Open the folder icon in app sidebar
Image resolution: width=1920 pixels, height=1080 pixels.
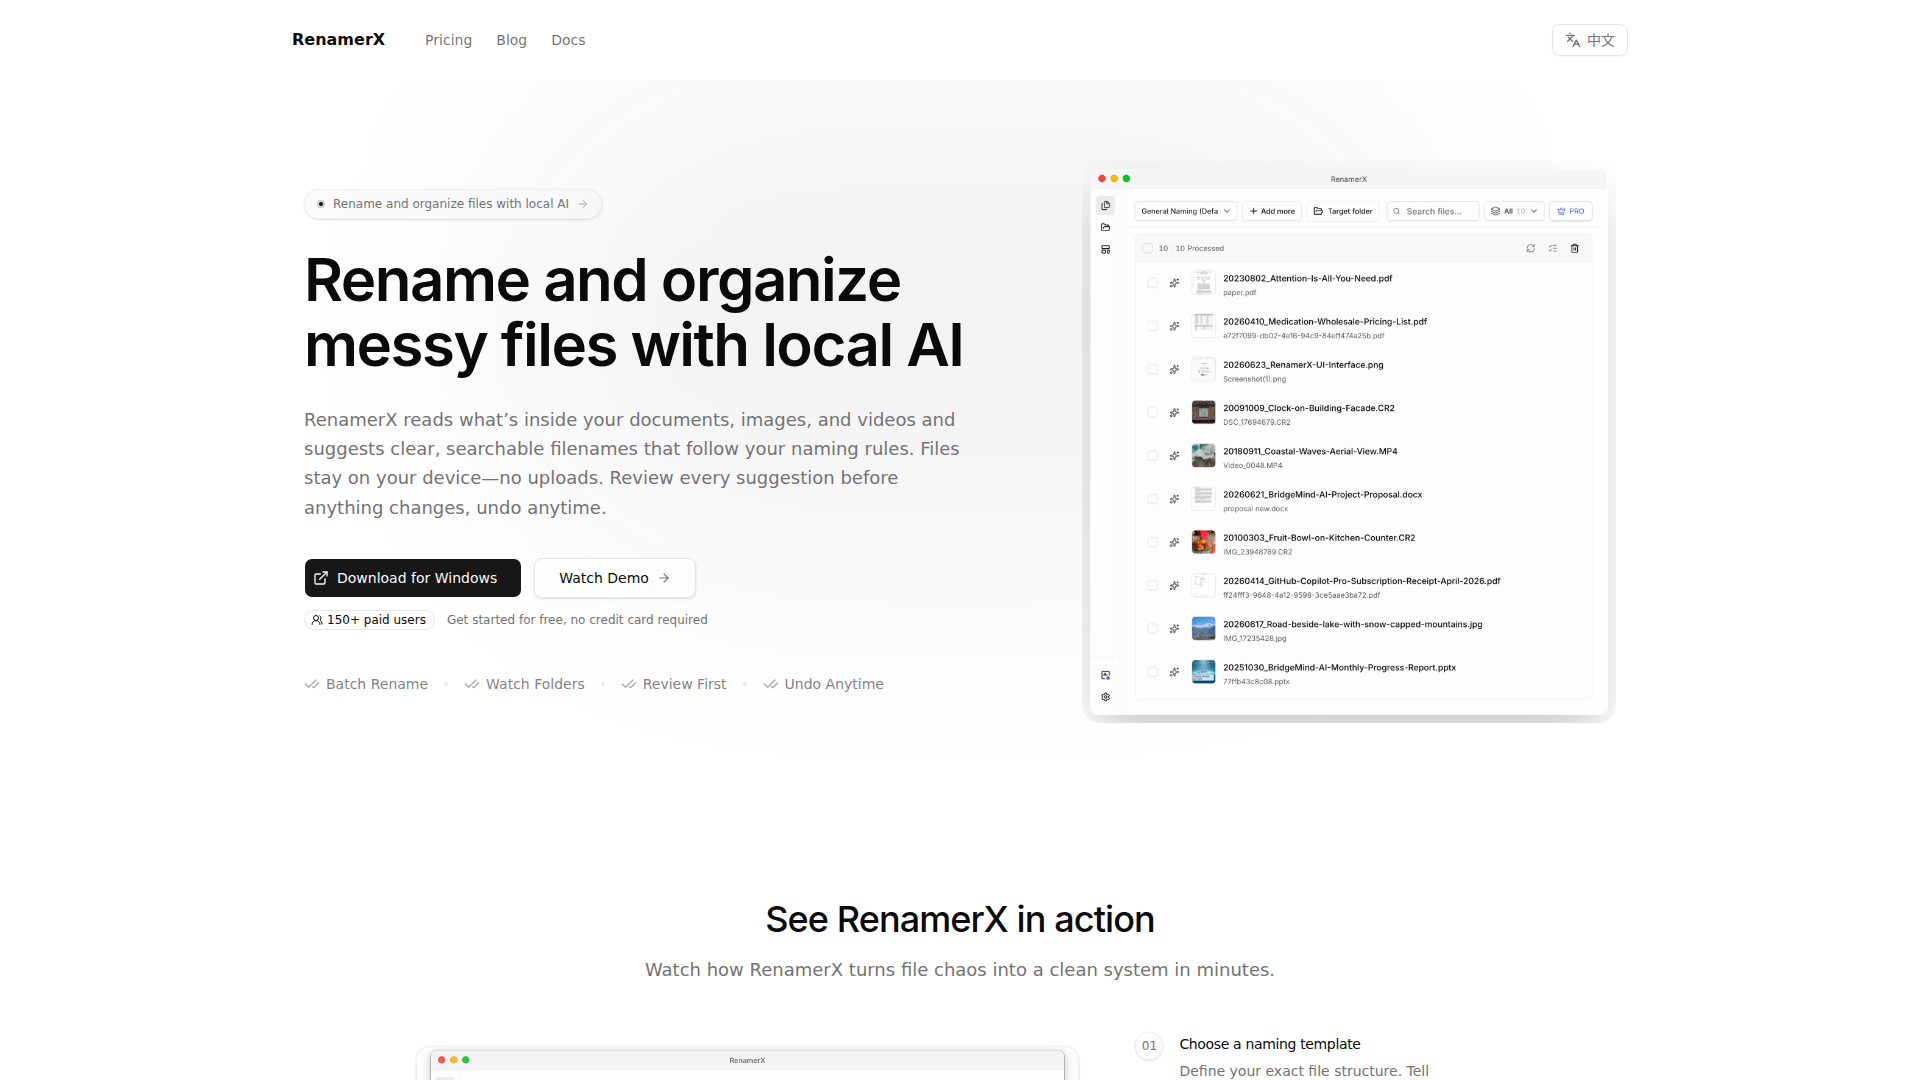coord(1105,228)
